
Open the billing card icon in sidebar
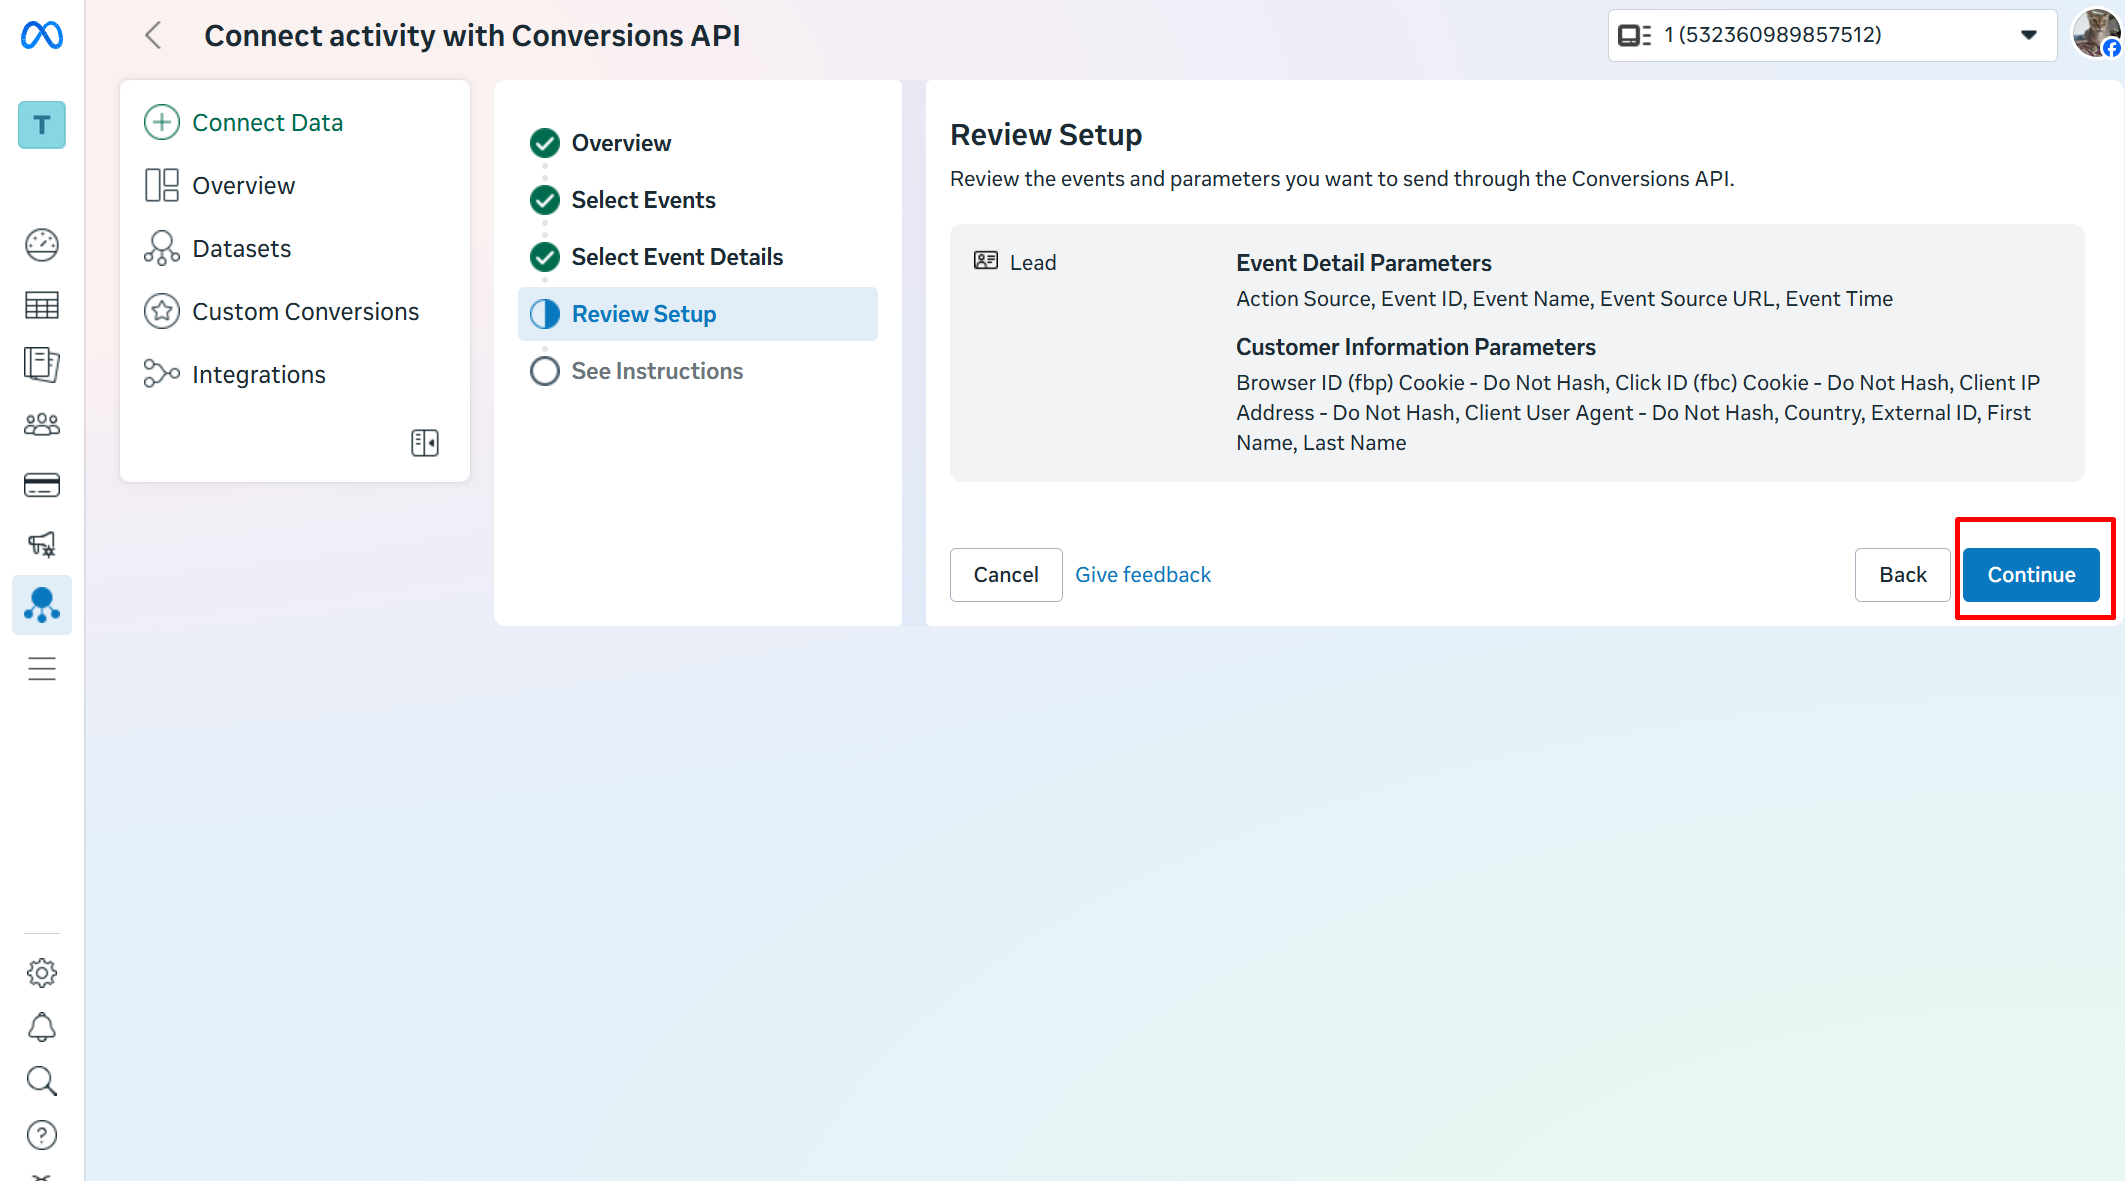[42, 485]
